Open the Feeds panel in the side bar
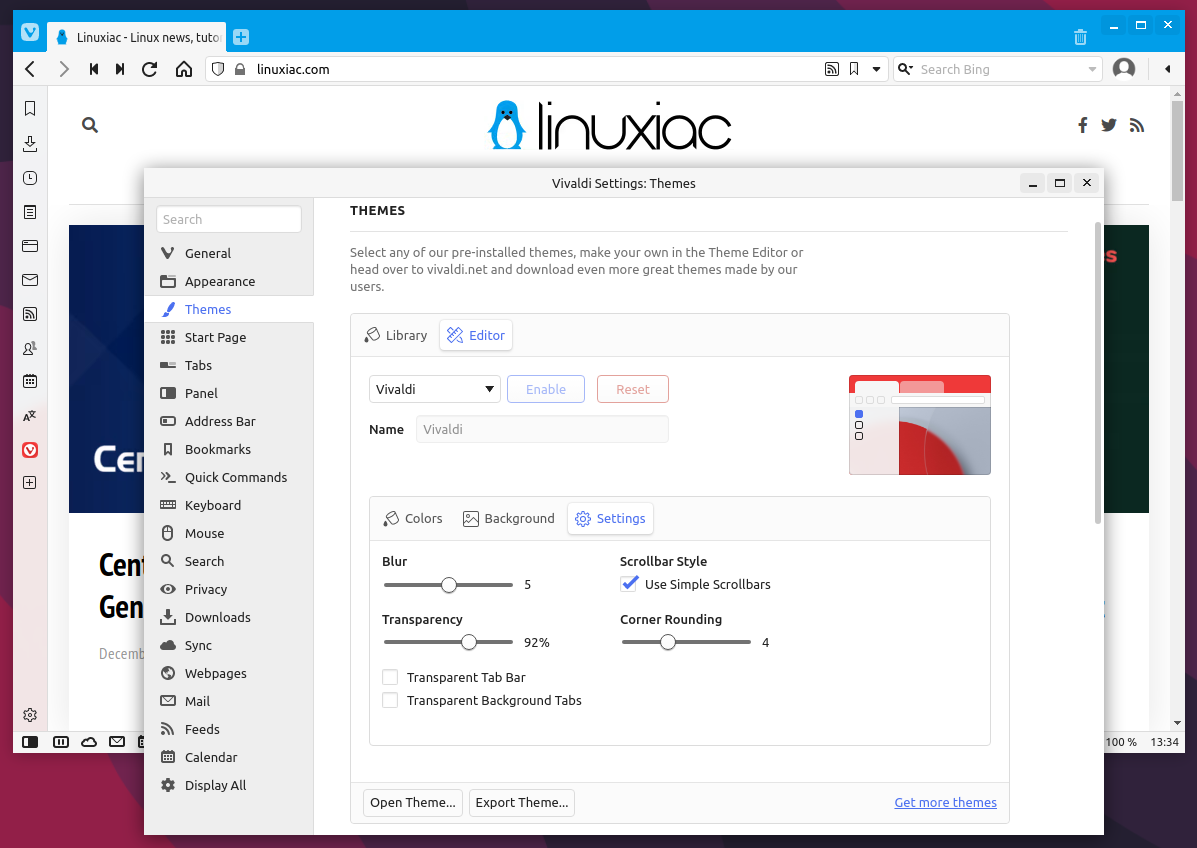1197x848 pixels. pos(30,314)
